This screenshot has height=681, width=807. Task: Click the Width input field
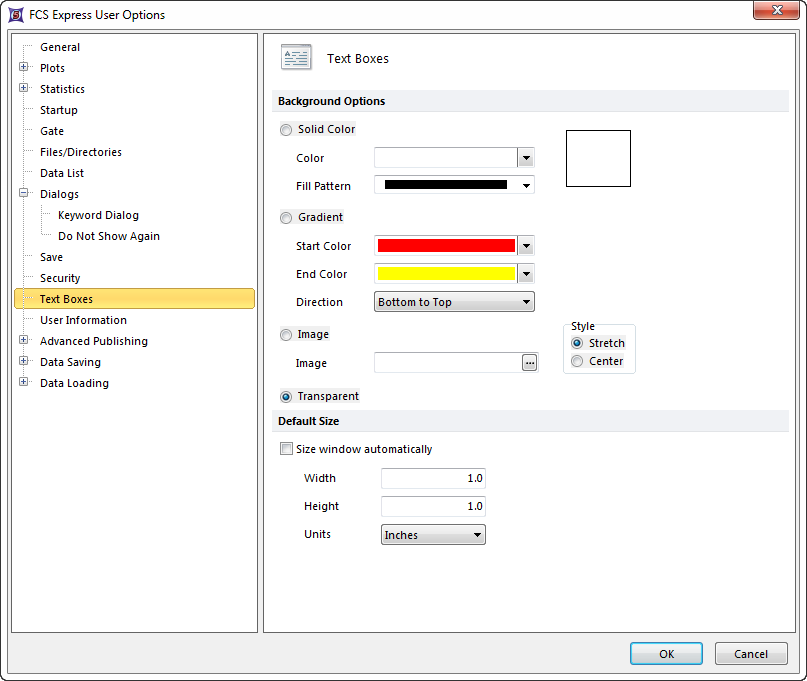point(433,478)
